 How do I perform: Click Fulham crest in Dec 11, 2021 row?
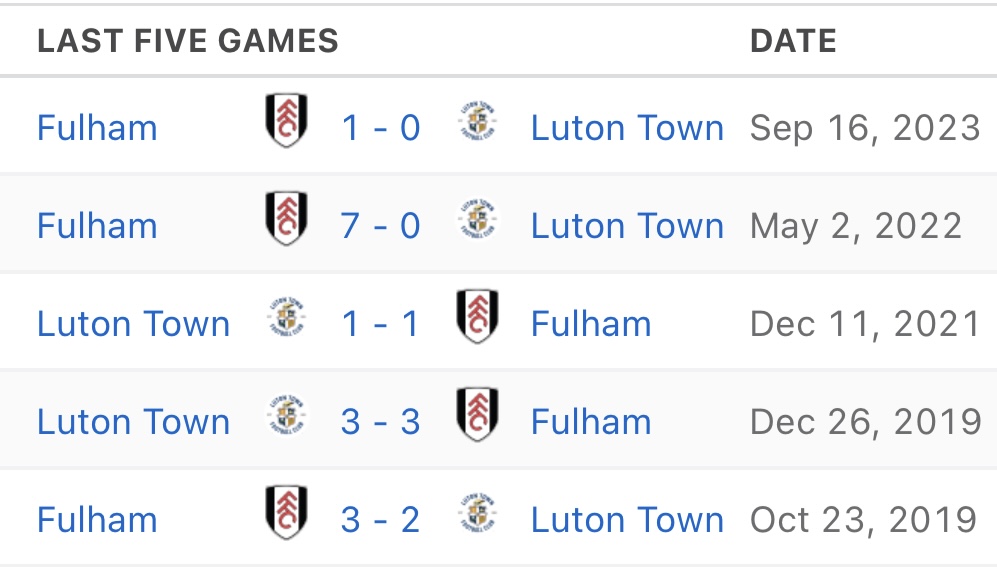(x=476, y=317)
